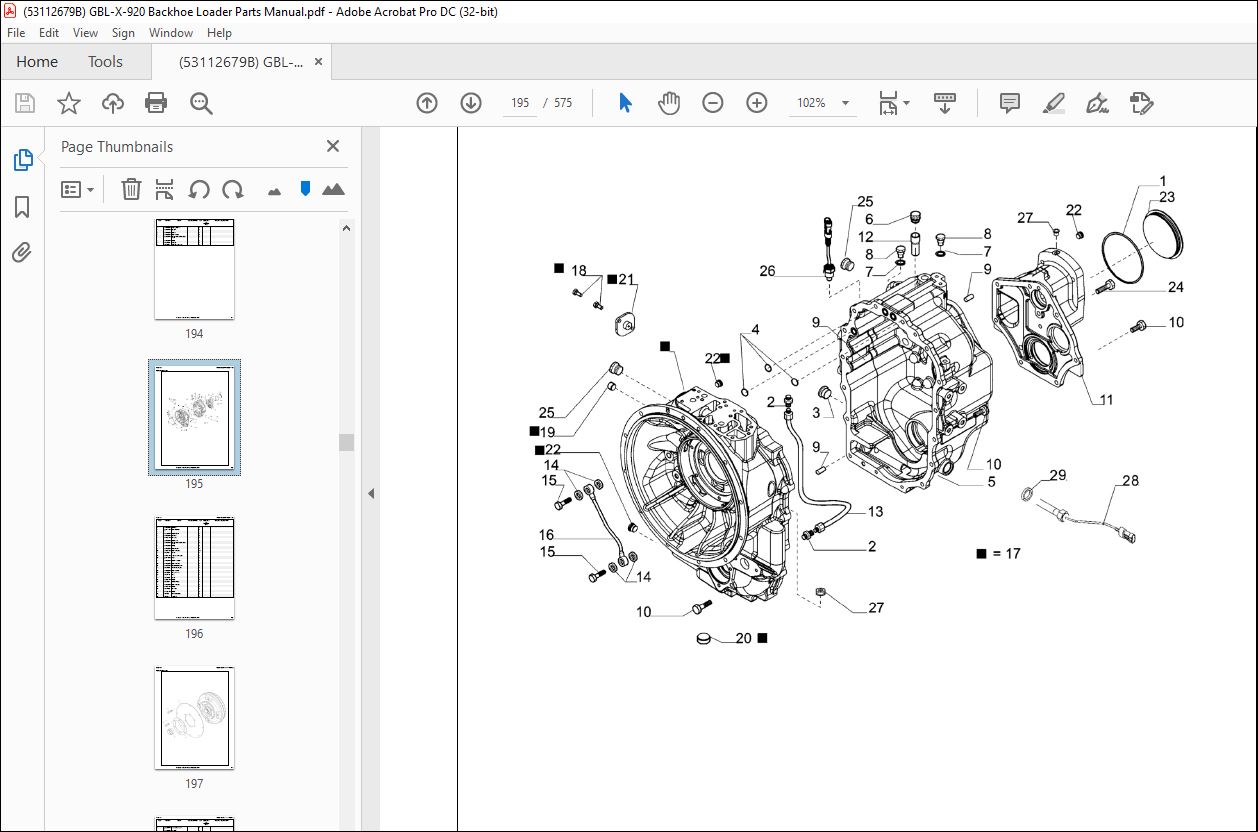Open the Attachments paperclip panel
The width and height of the screenshot is (1258, 832).
point(22,253)
